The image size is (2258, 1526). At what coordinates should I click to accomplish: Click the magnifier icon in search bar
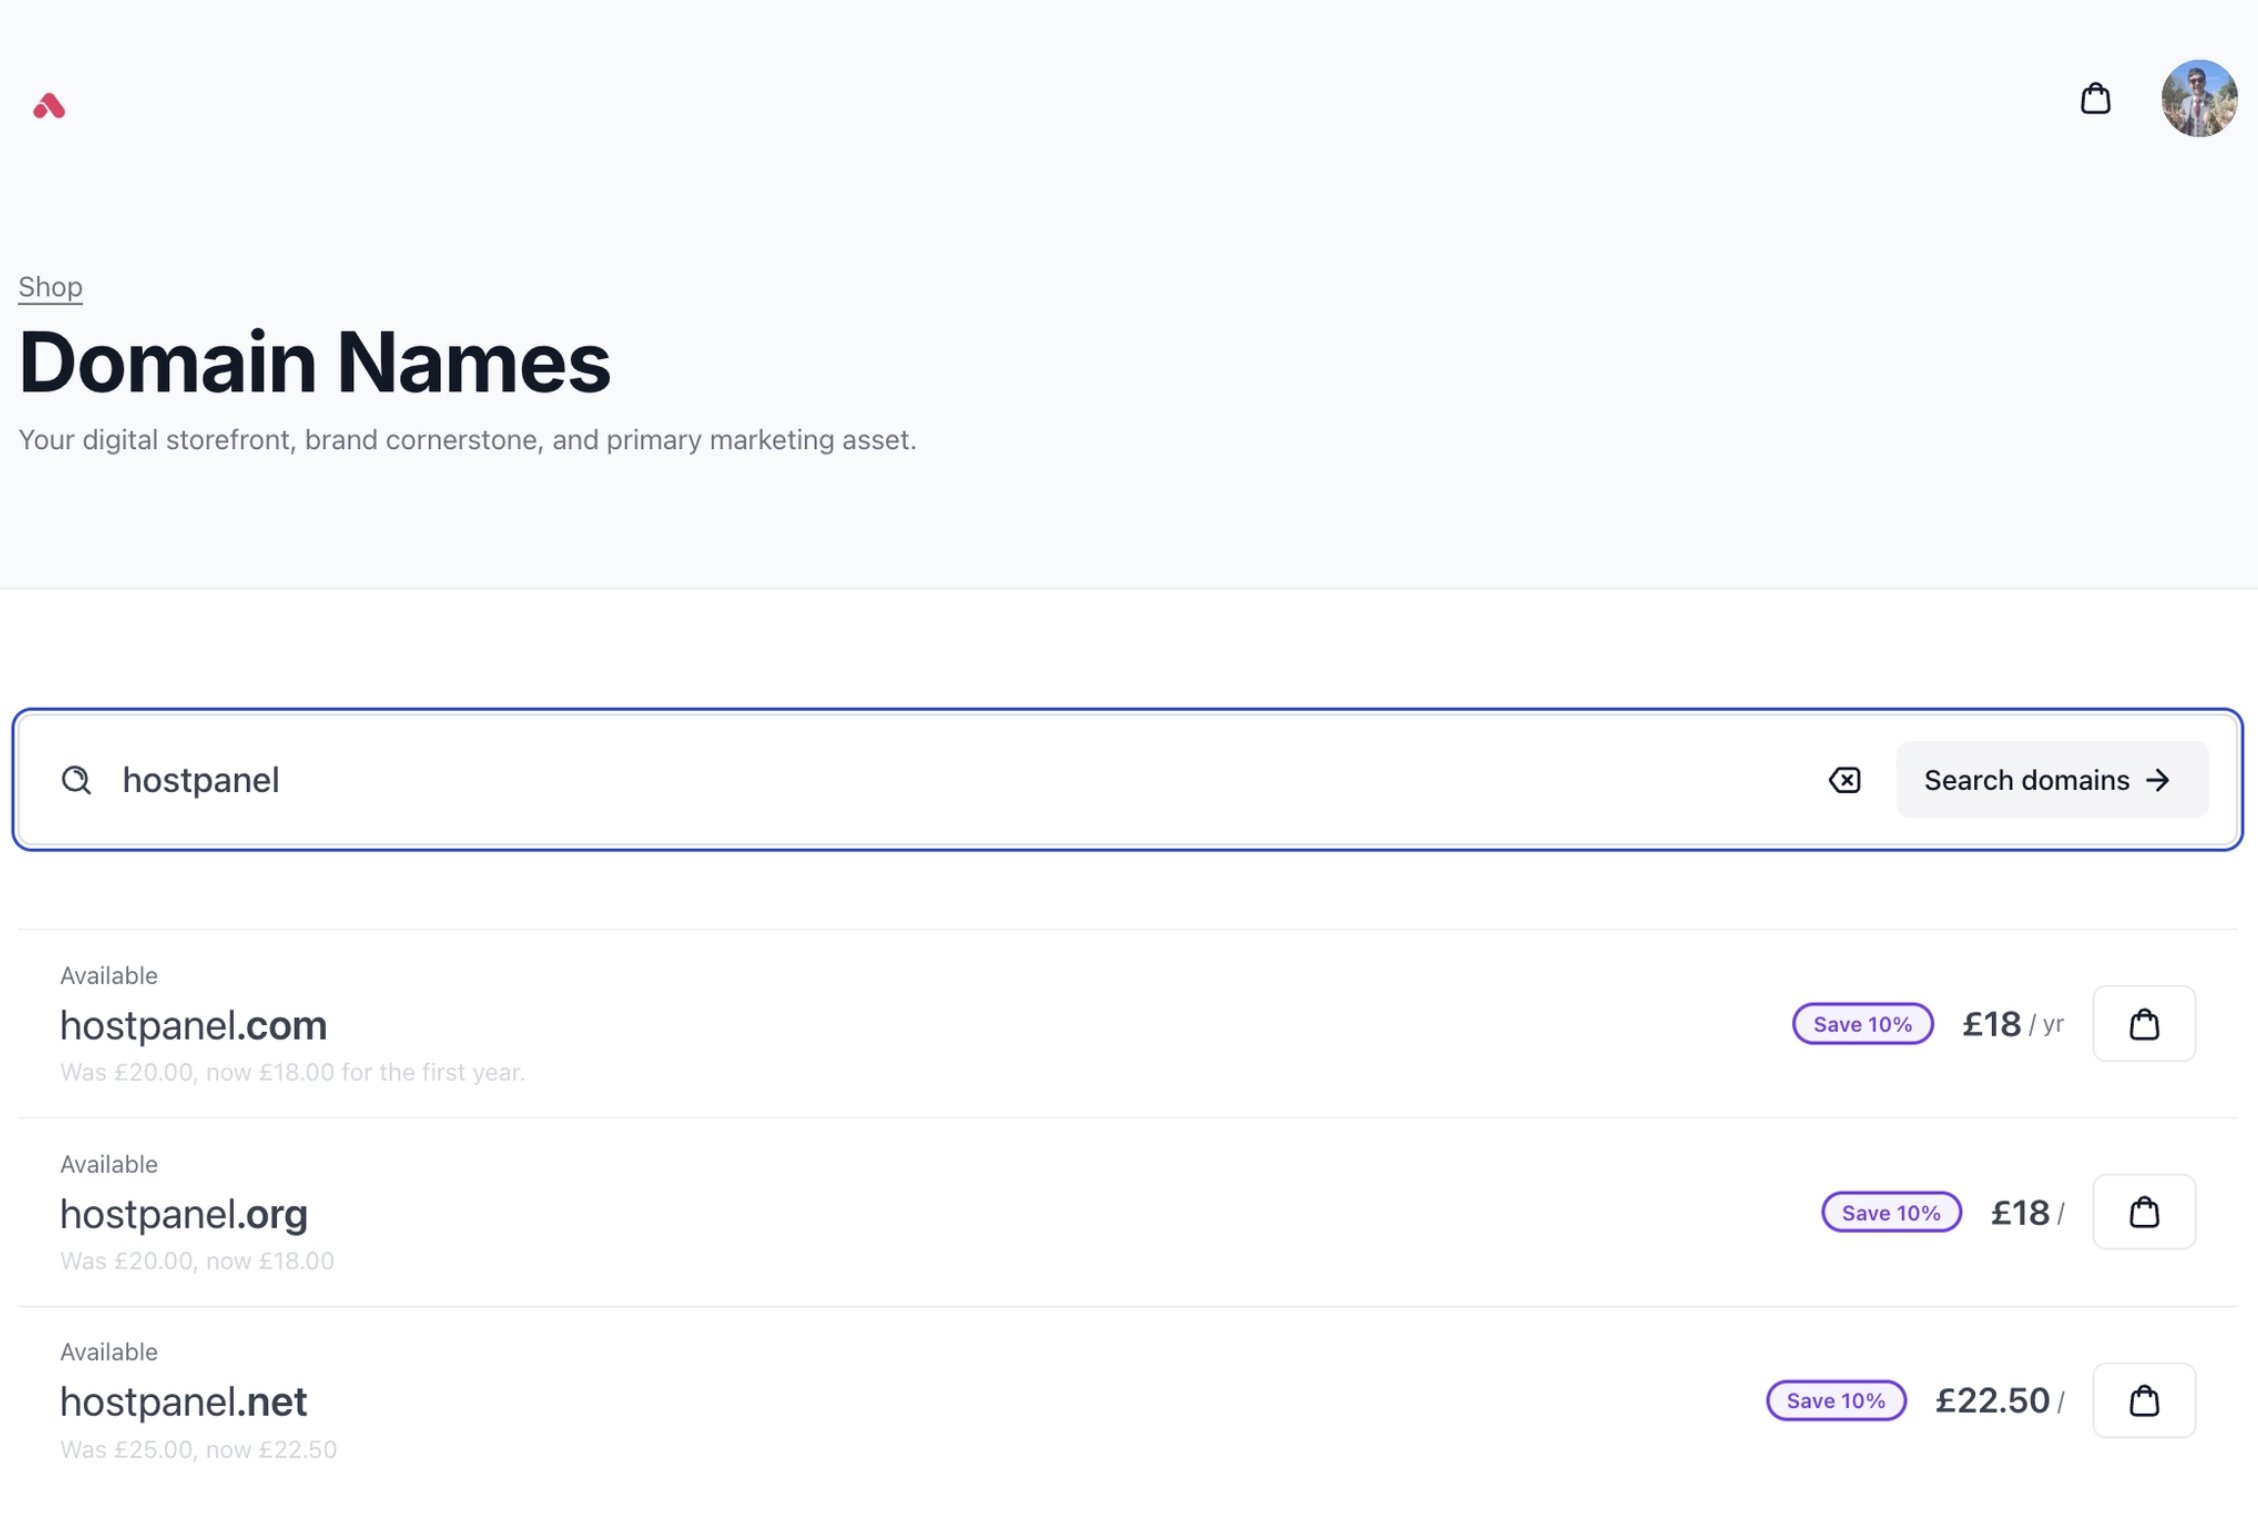pyautogui.click(x=76, y=780)
